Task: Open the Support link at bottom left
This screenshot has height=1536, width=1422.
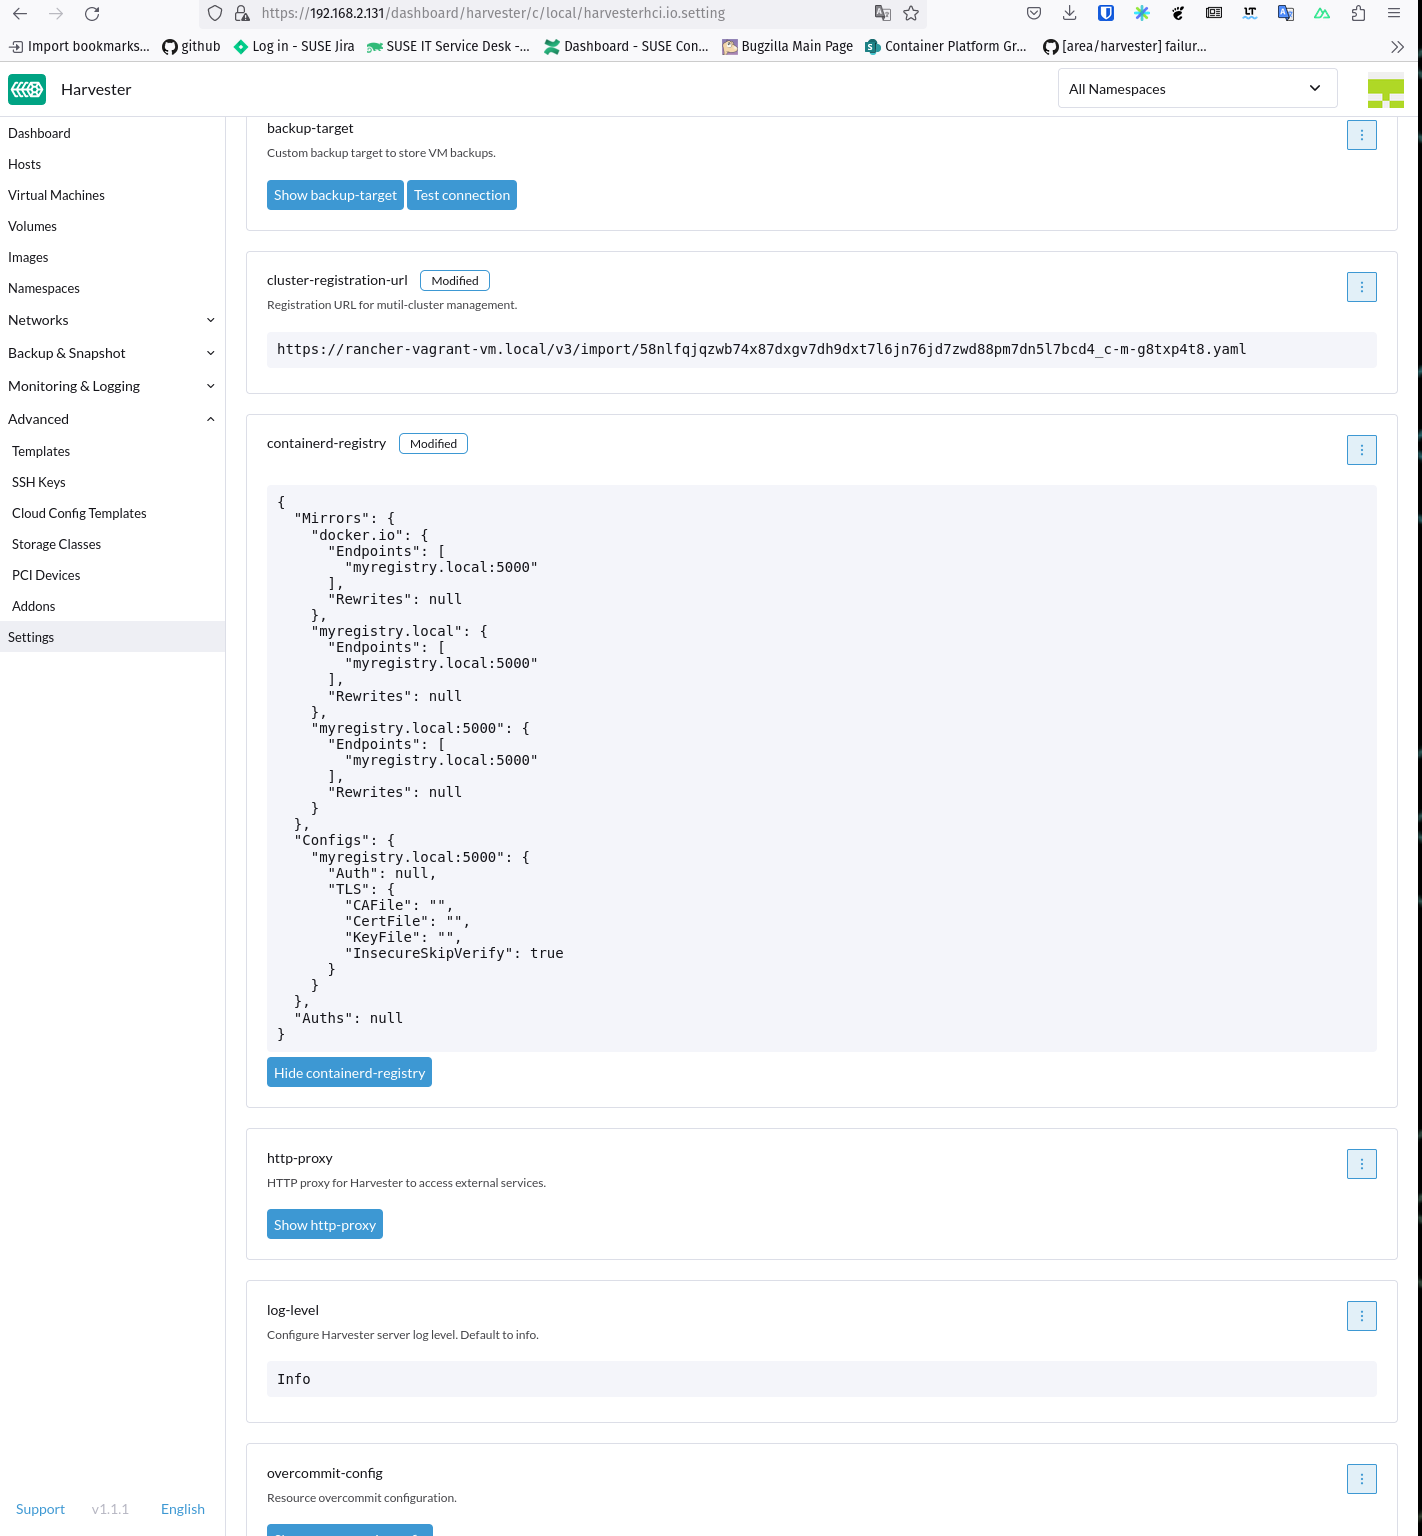Action: [40, 1509]
